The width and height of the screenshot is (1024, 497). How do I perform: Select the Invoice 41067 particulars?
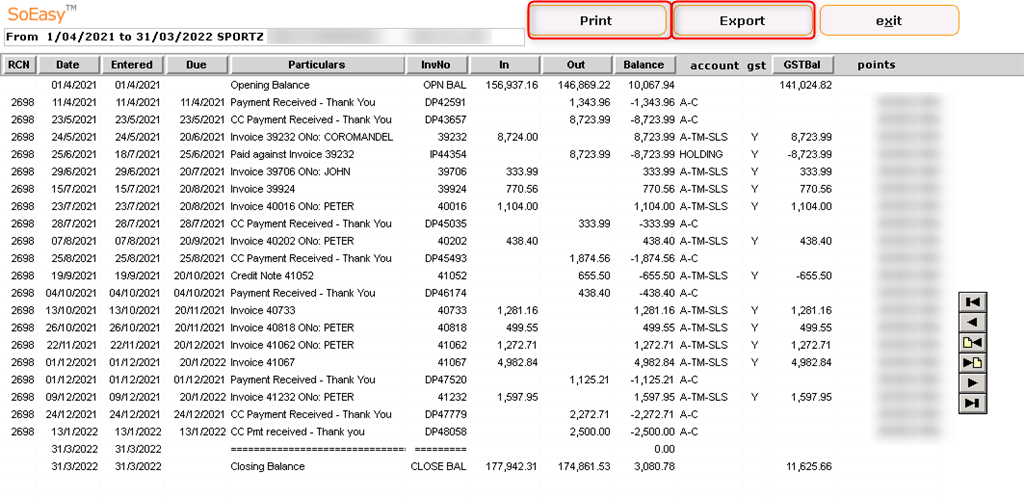point(263,362)
